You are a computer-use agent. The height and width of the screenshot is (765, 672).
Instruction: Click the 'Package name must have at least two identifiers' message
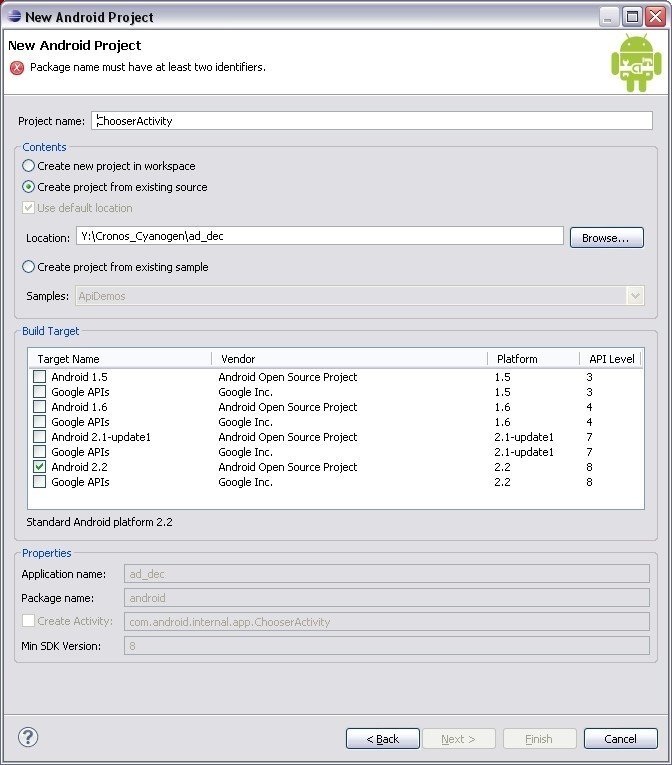tap(148, 67)
